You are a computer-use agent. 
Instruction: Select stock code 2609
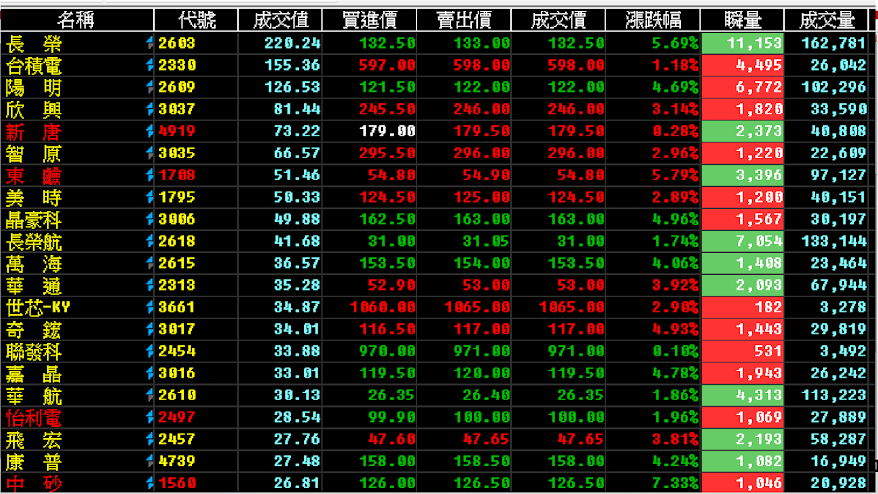click(x=177, y=87)
